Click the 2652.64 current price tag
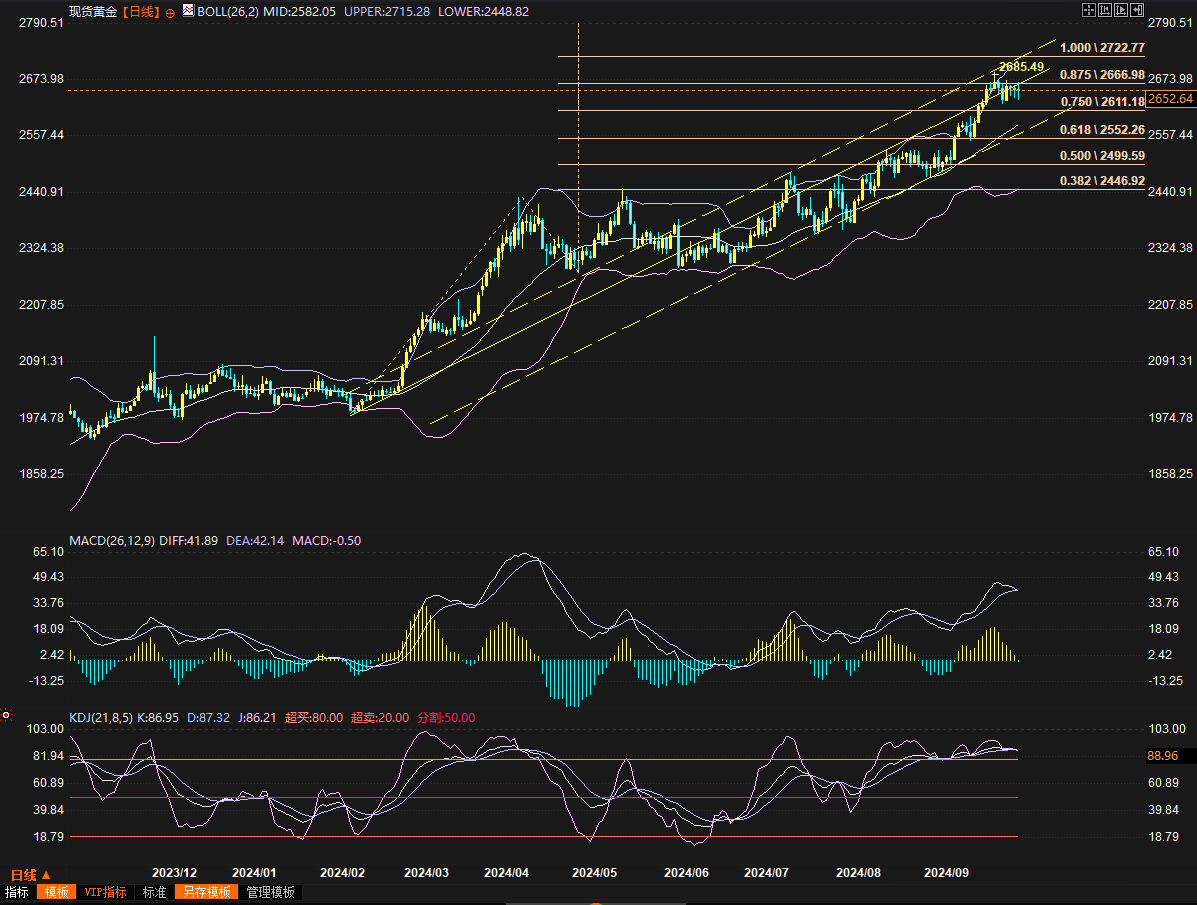Image resolution: width=1197 pixels, height=905 pixels. pyautogui.click(x=1170, y=98)
